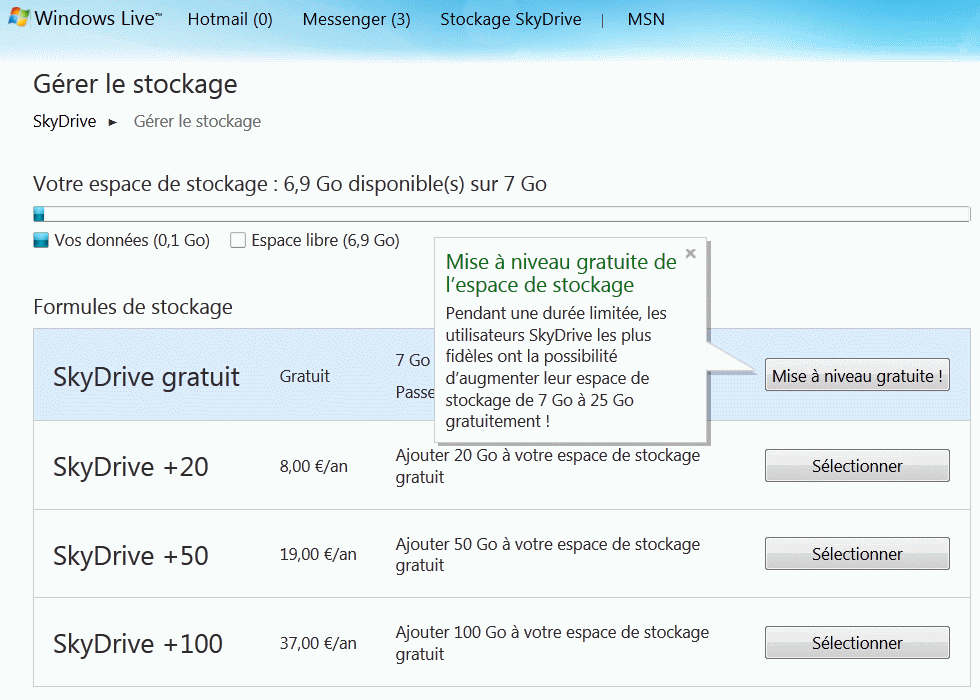This screenshot has height=700, width=980.
Task: Open MSN from the top navigation
Action: [646, 19]
